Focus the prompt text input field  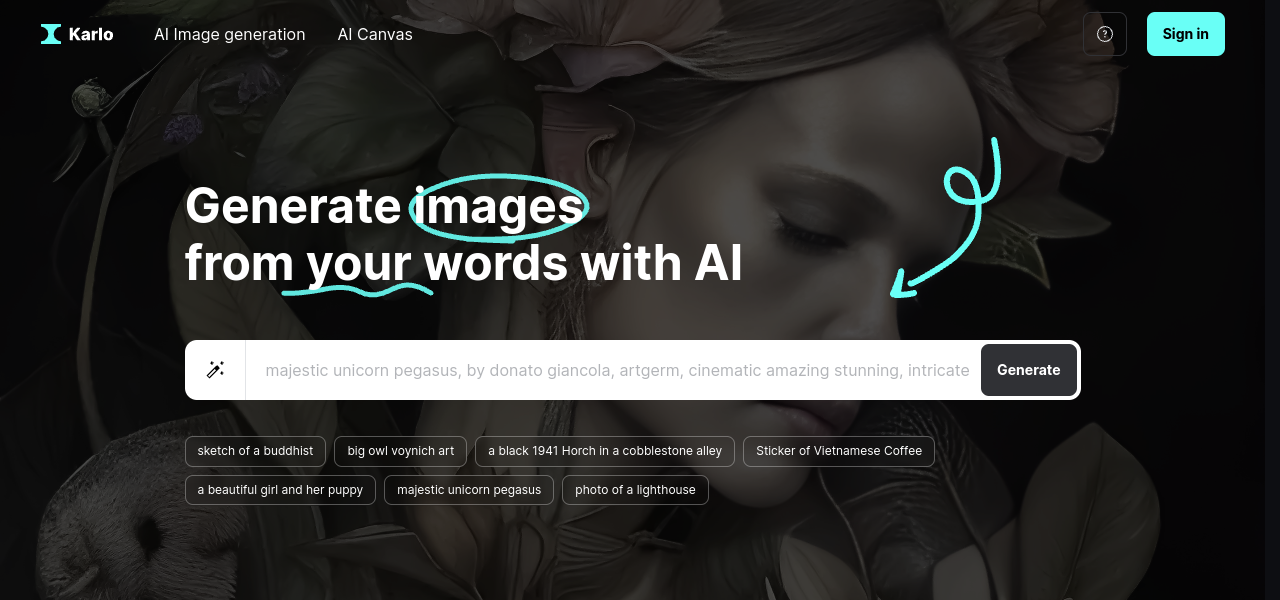click(x=613, y=370)
